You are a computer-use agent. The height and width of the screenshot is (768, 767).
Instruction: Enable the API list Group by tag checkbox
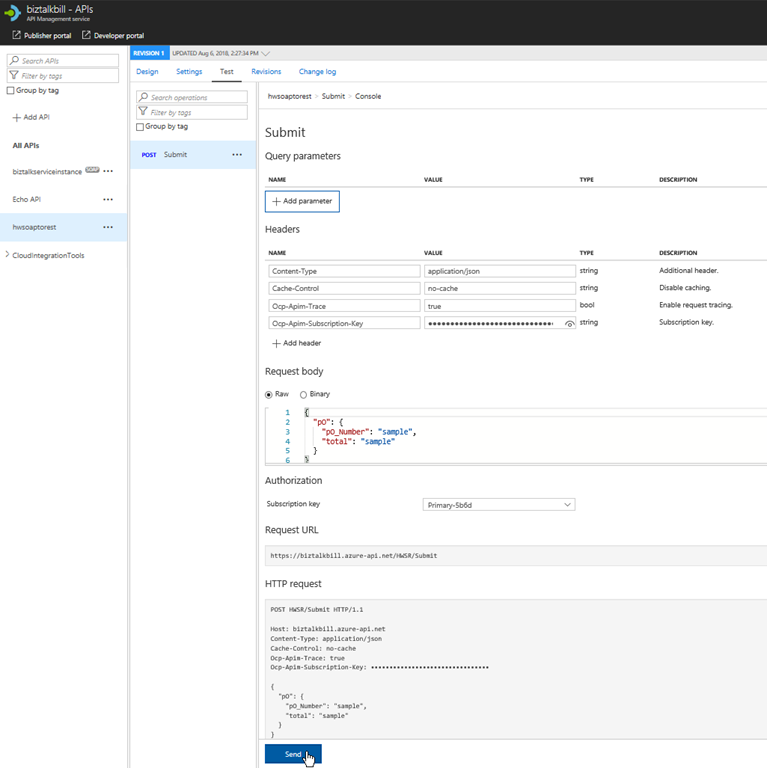coord(10,91)
